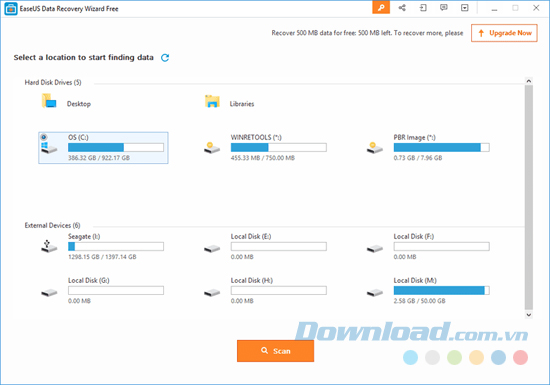Viewport: 550px width, 385px height.
Task: Click the Scan button
Action: click(x=275, y=351)
